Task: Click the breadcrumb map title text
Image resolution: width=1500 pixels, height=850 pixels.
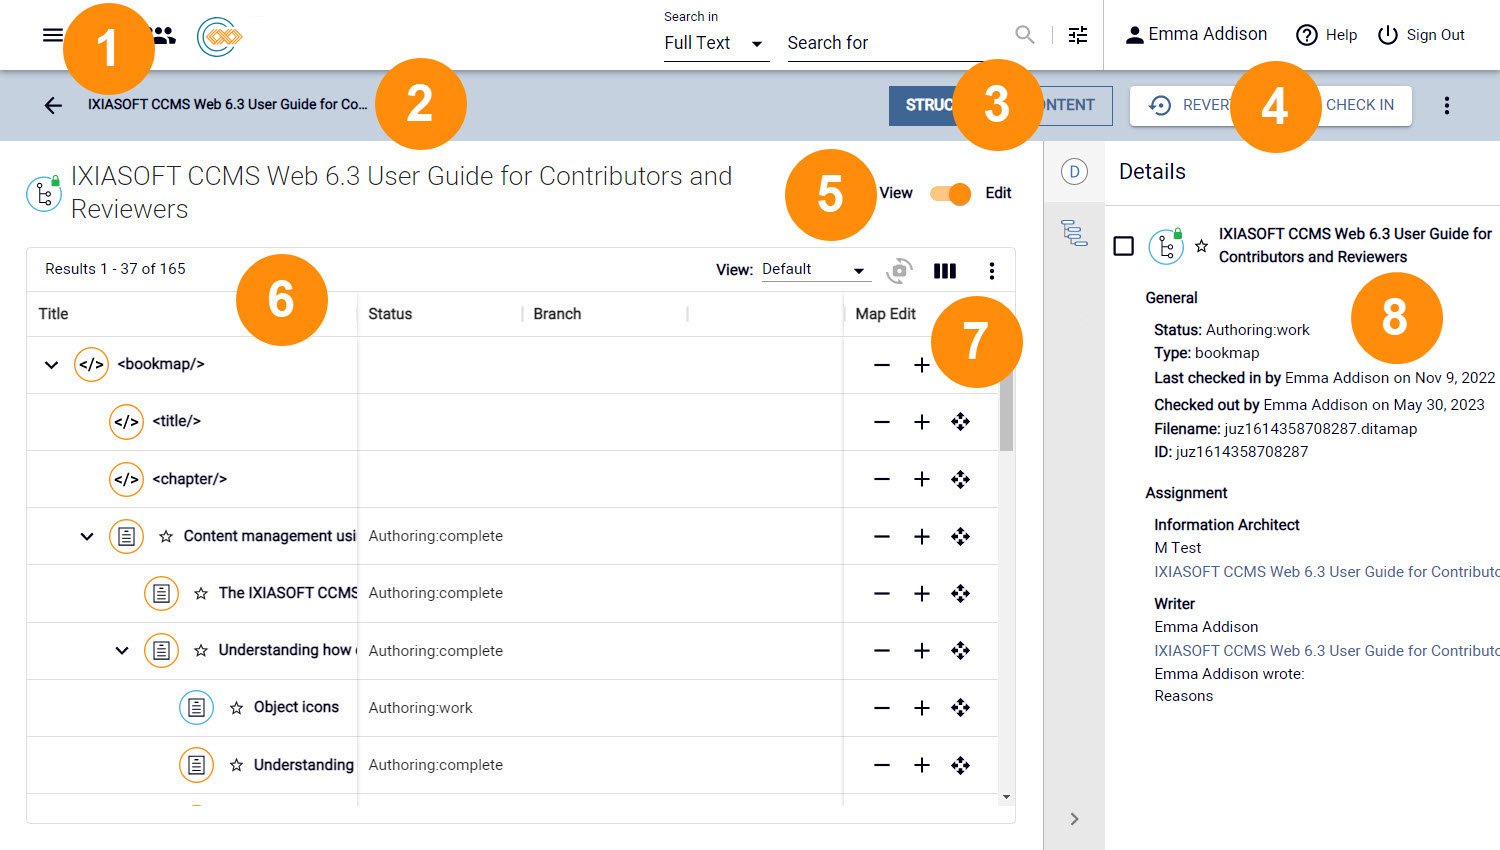Action: (x=228, y=104)
